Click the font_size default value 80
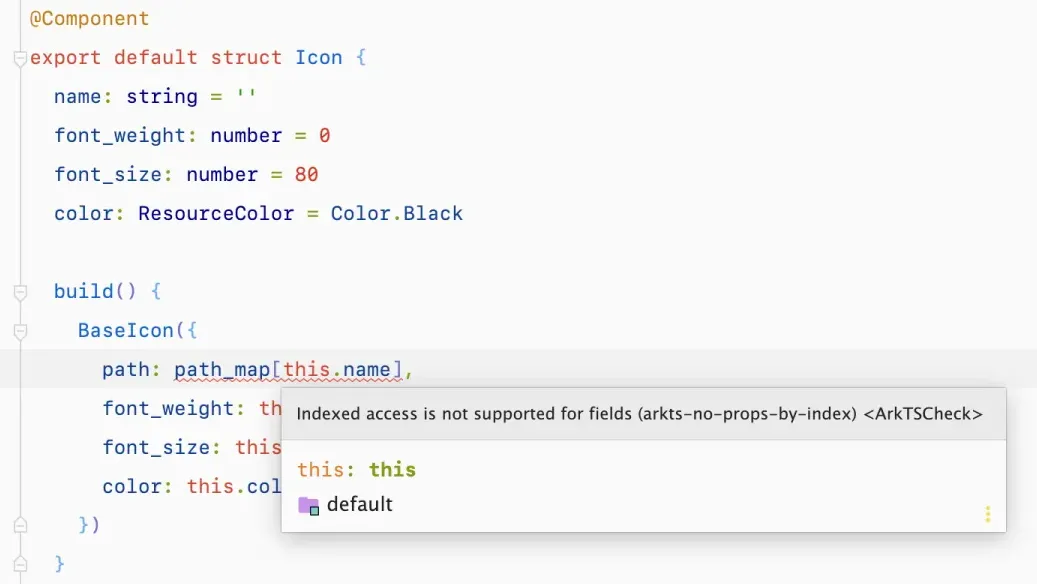The image size is (1037, 584). pos(306,174)
